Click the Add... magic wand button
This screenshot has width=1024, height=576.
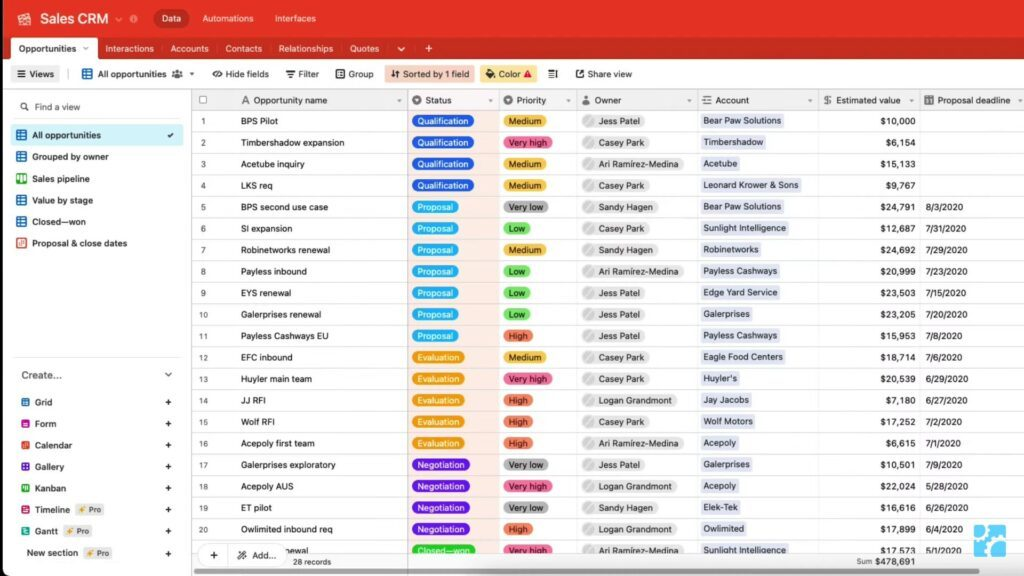(256, 555)
